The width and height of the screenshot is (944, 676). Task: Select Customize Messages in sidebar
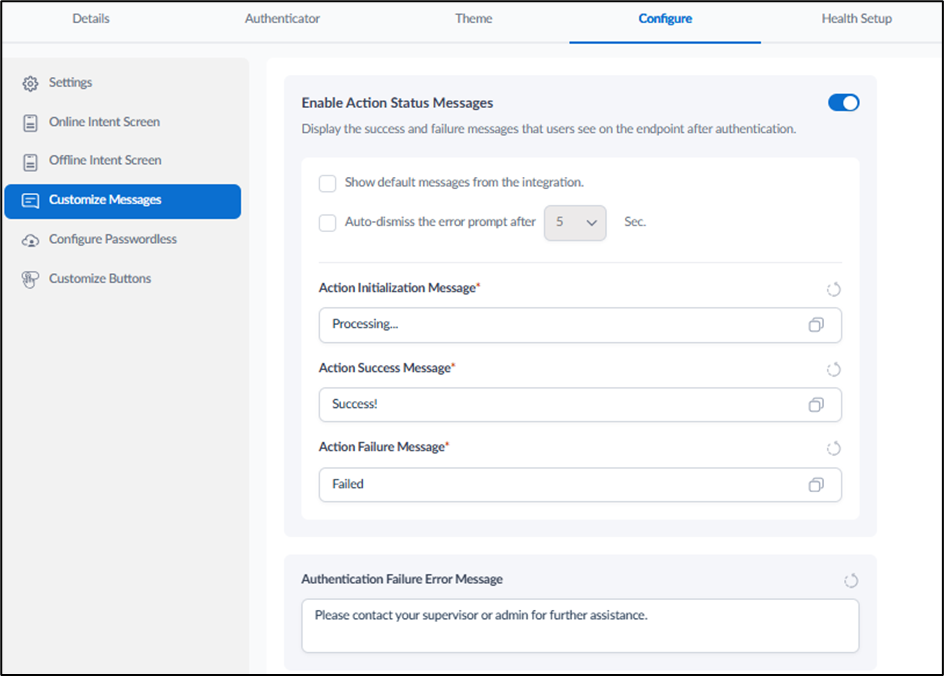coord(123,201)
